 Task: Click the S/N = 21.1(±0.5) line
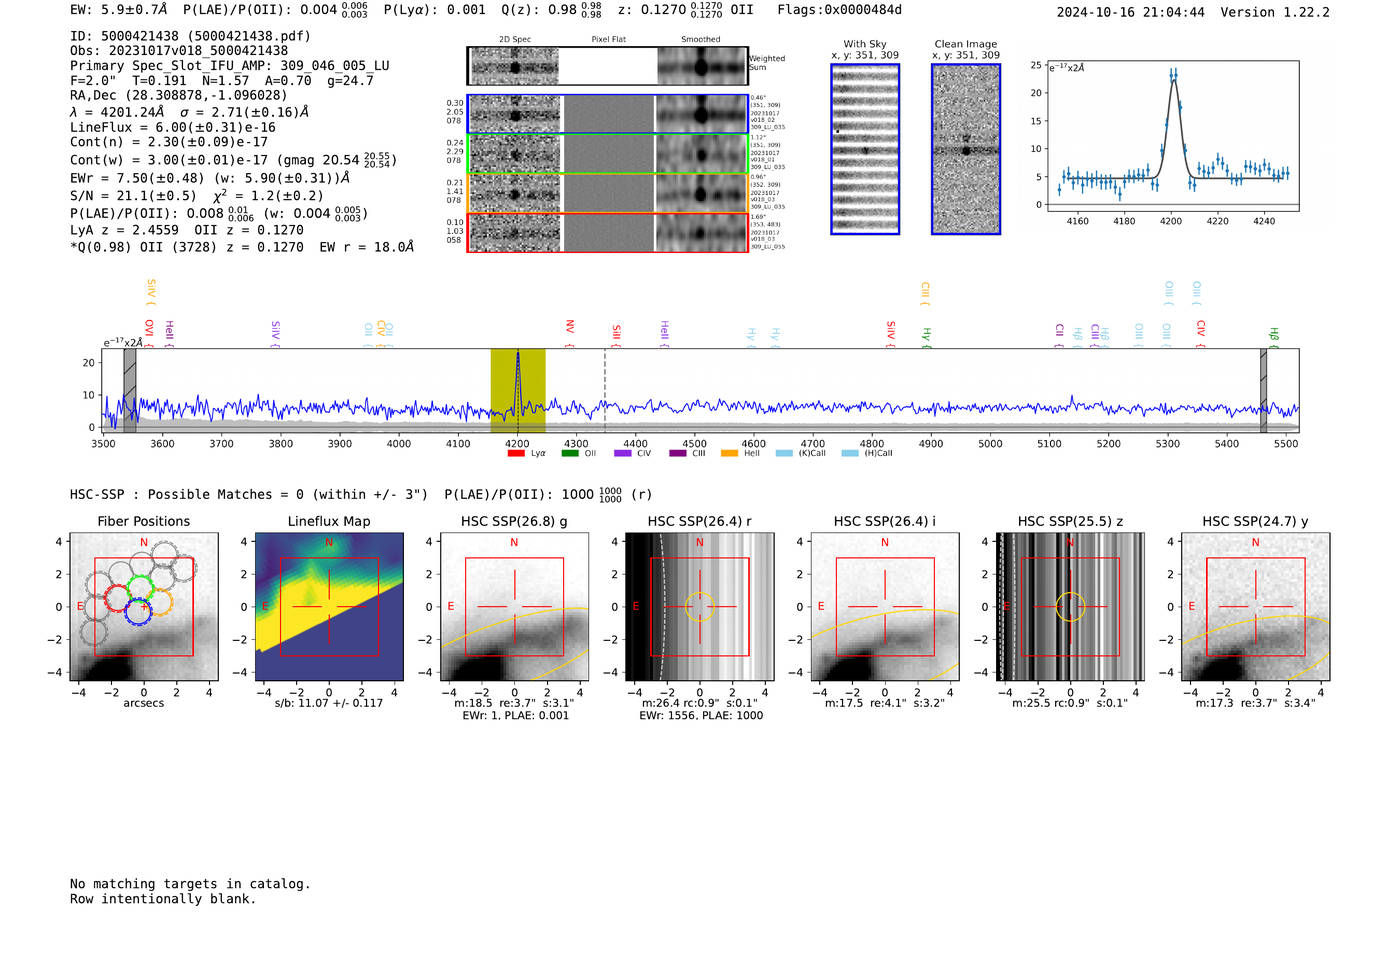click(197, 196)
